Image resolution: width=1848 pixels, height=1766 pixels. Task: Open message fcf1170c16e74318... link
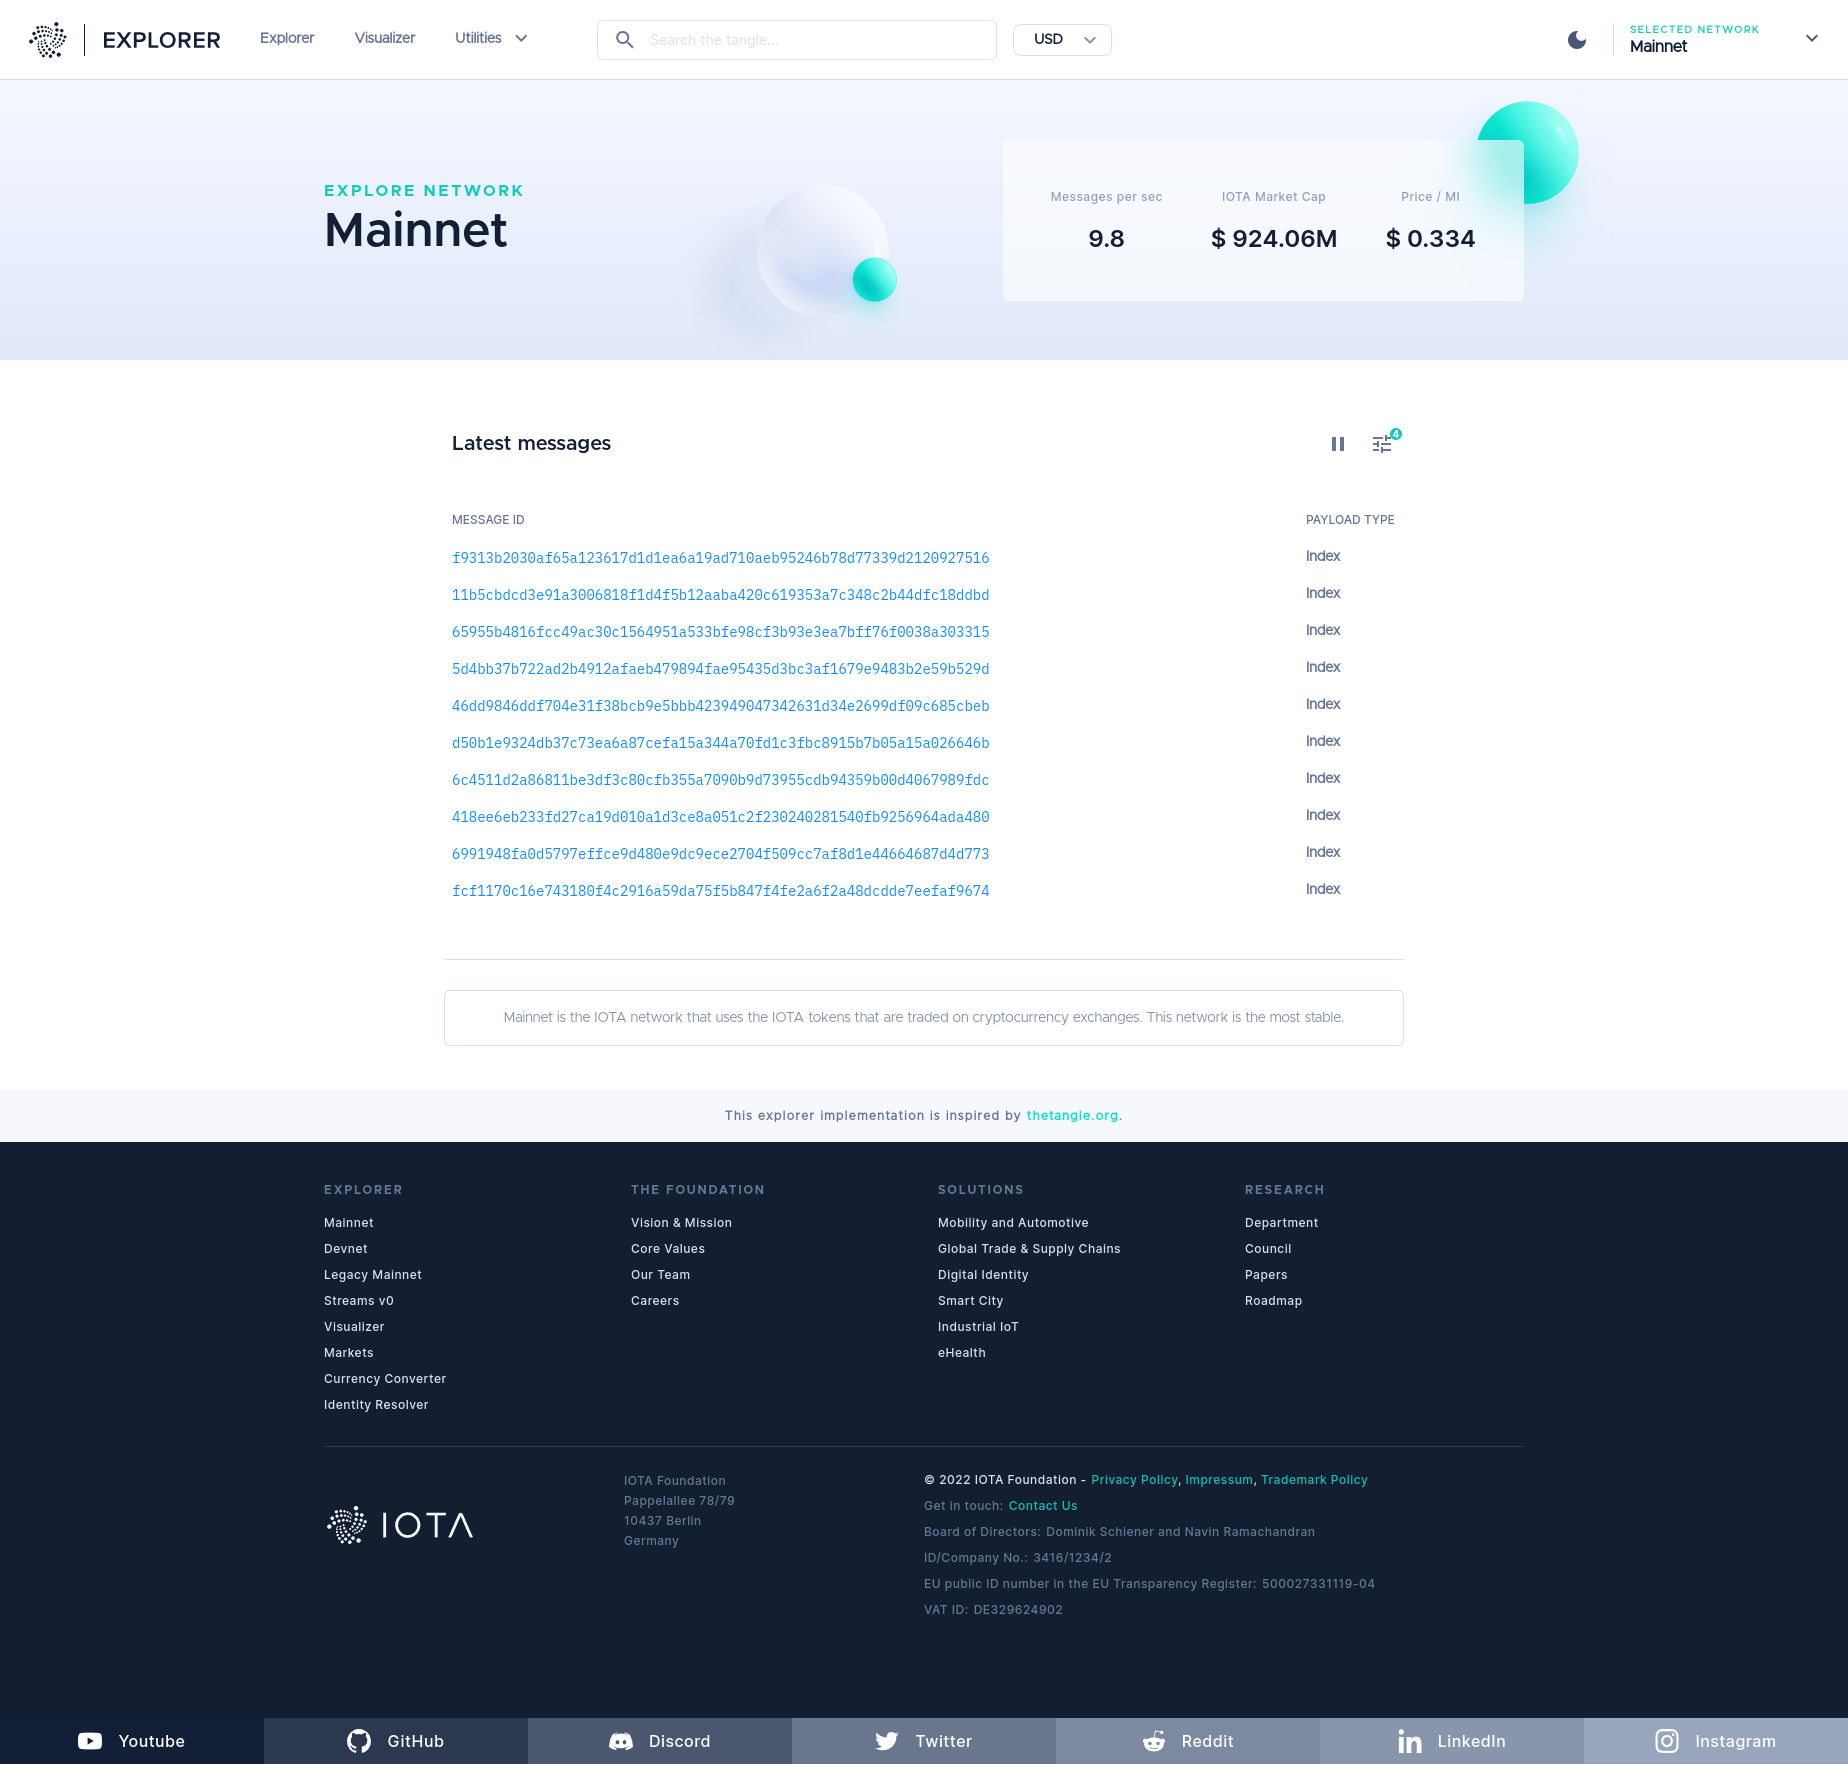click(721, 891)
